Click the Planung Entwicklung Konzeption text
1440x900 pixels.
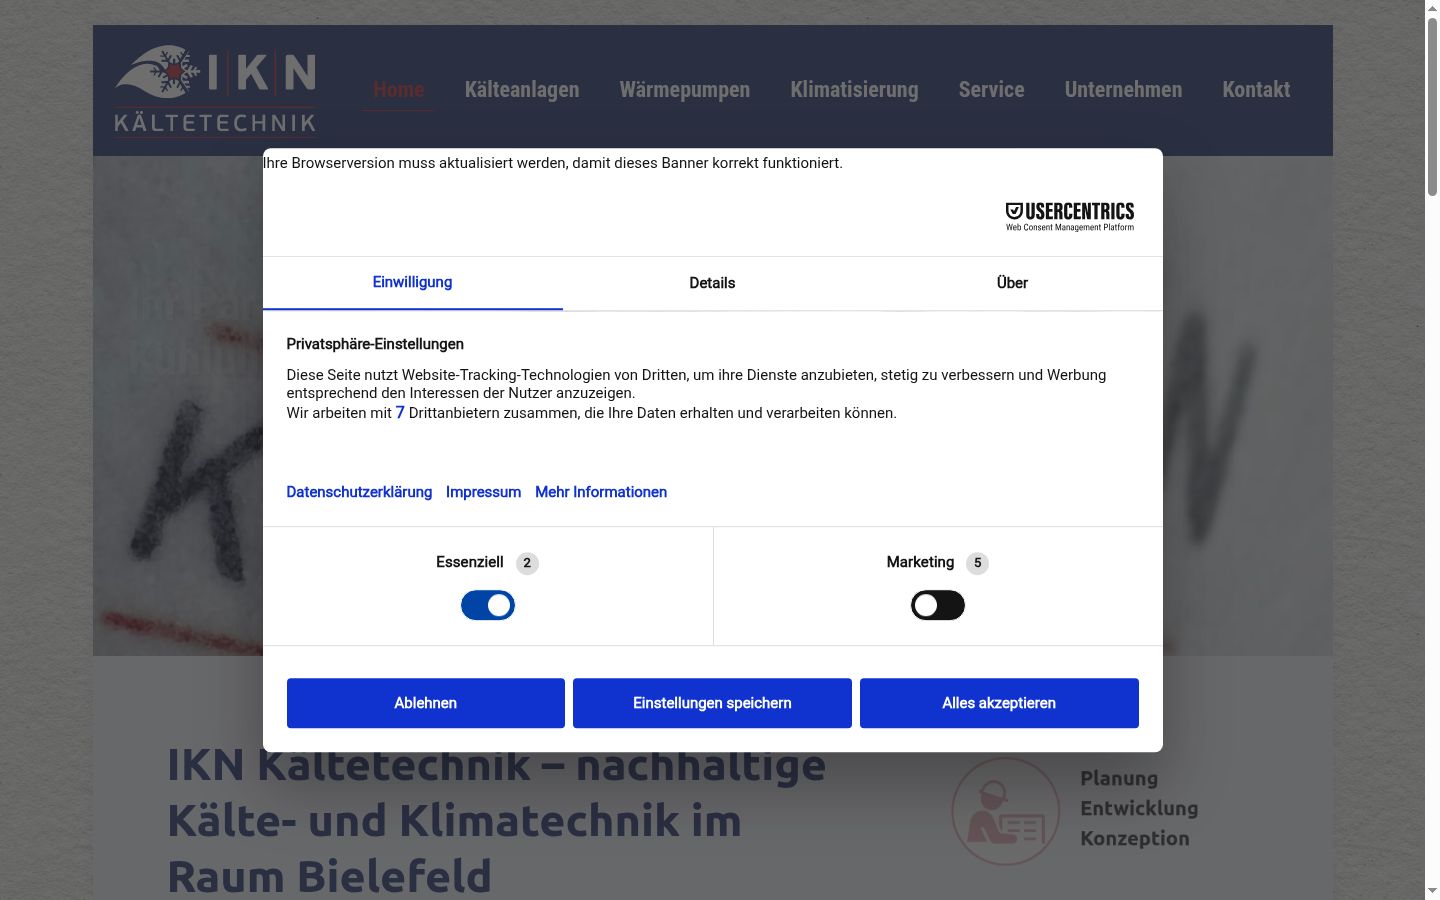click(1139, 808)
